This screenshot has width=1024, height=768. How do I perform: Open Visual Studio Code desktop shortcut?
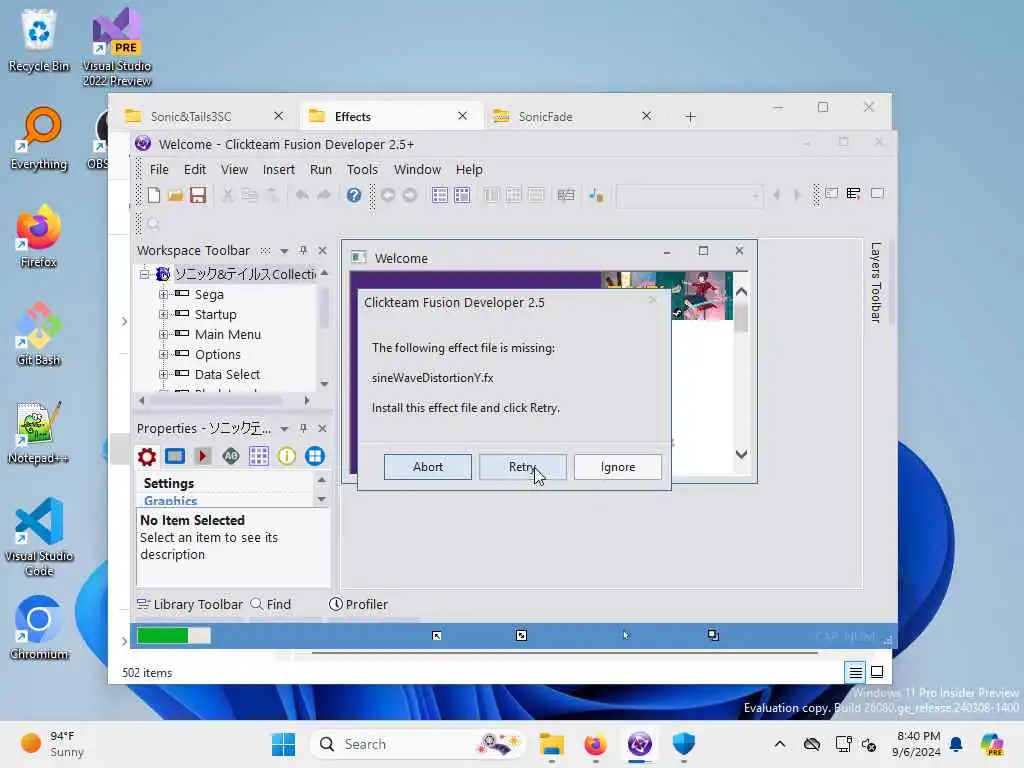(x=39, y=537)
